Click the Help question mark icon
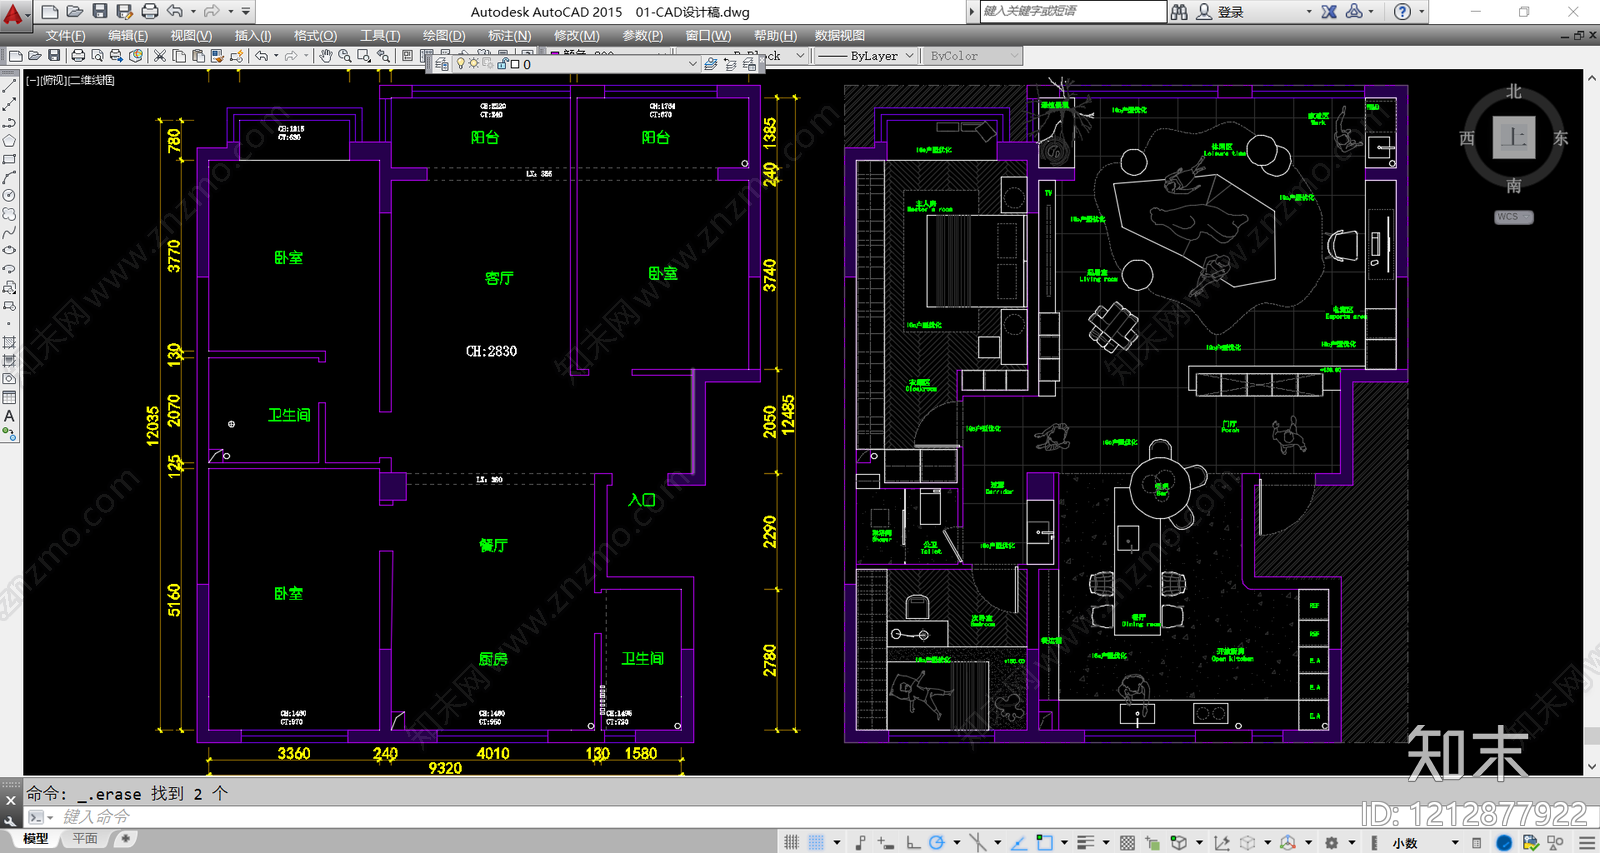Viewport: 1600px width, 853px height. click(1402, 12)
